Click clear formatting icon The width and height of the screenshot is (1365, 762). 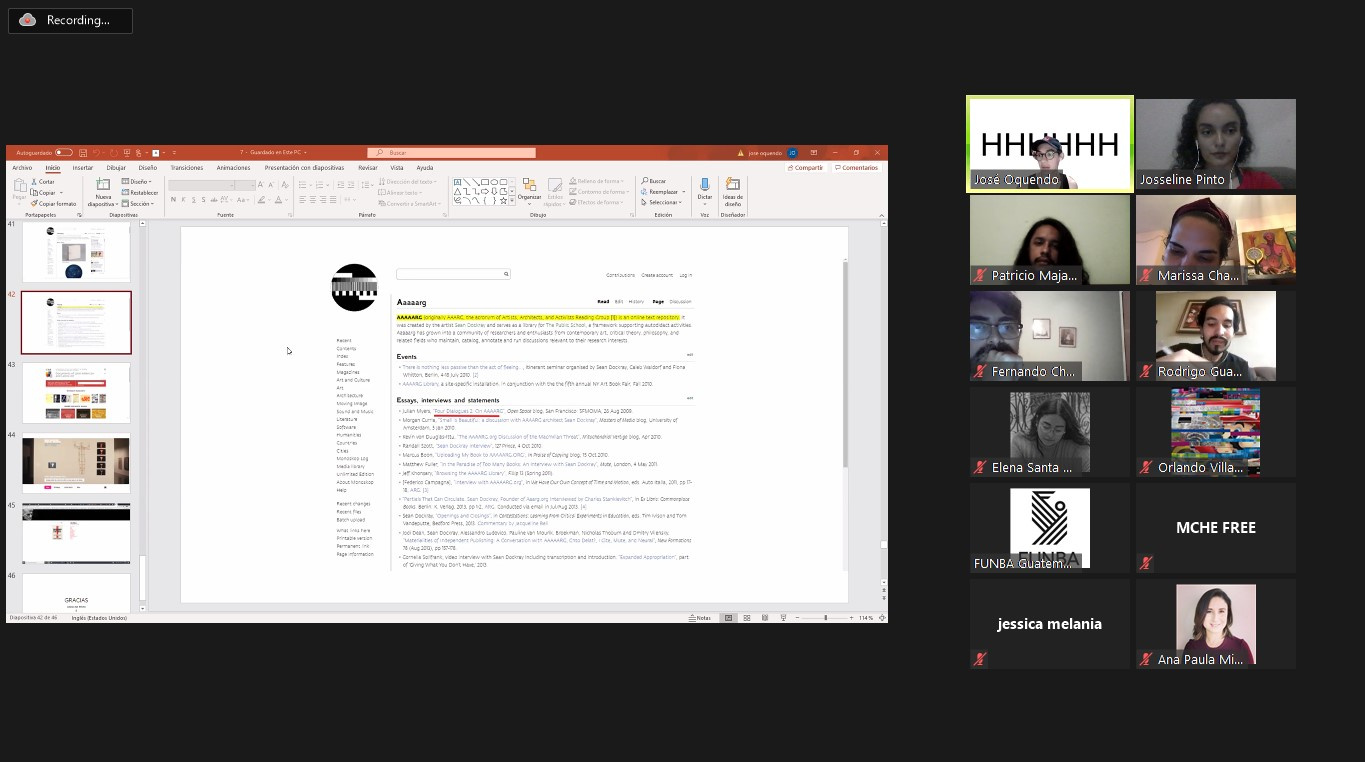[x=285, y=185]
